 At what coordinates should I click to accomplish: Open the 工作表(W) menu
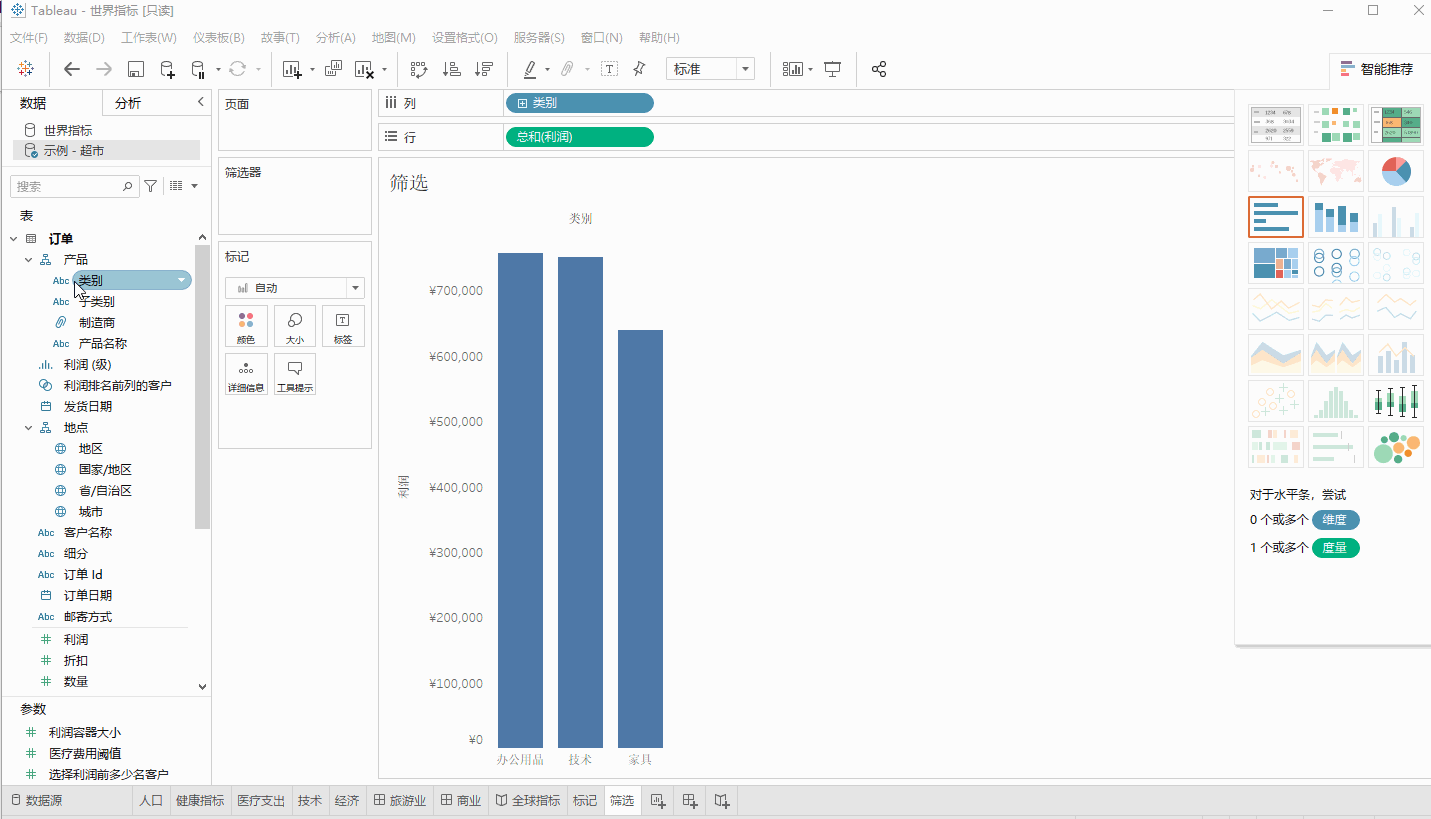(148, 38)
